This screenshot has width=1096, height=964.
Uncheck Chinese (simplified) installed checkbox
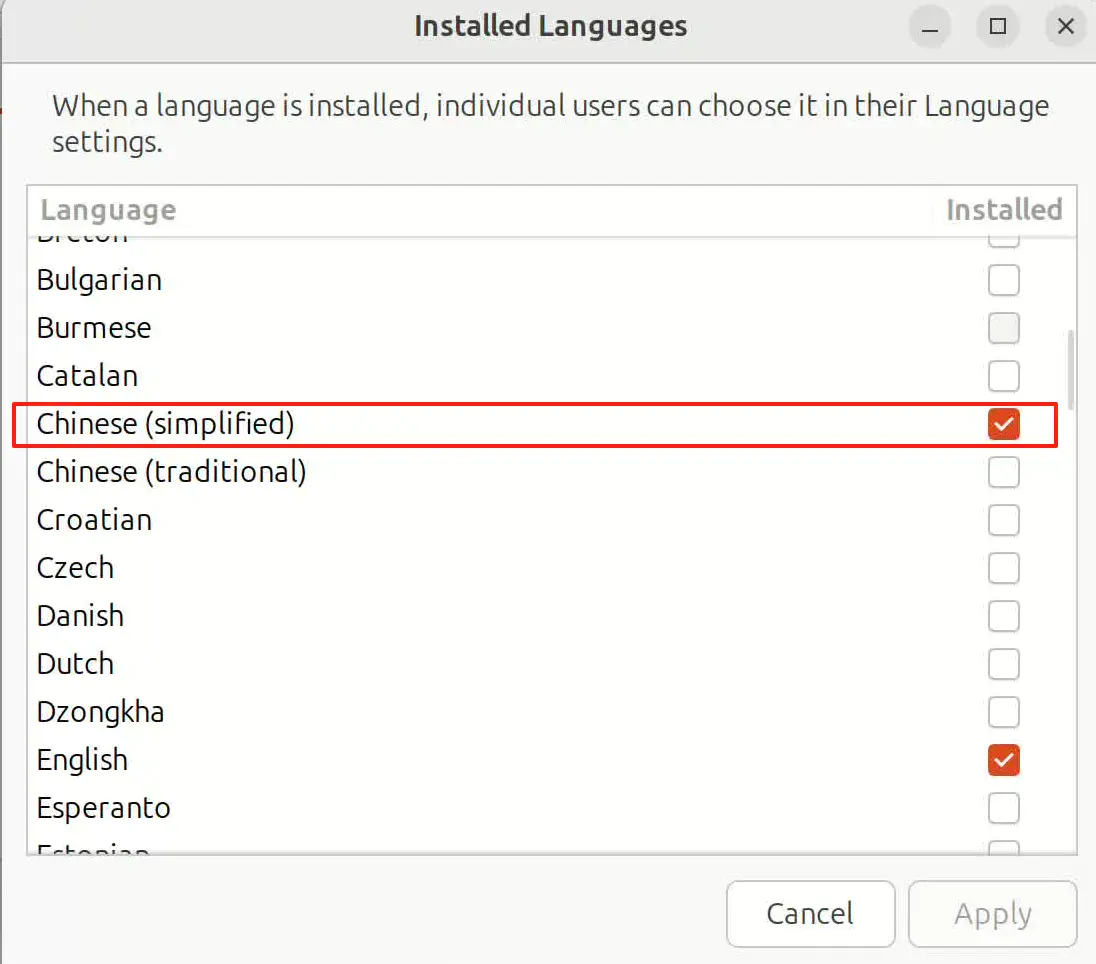coord(1003,424)
